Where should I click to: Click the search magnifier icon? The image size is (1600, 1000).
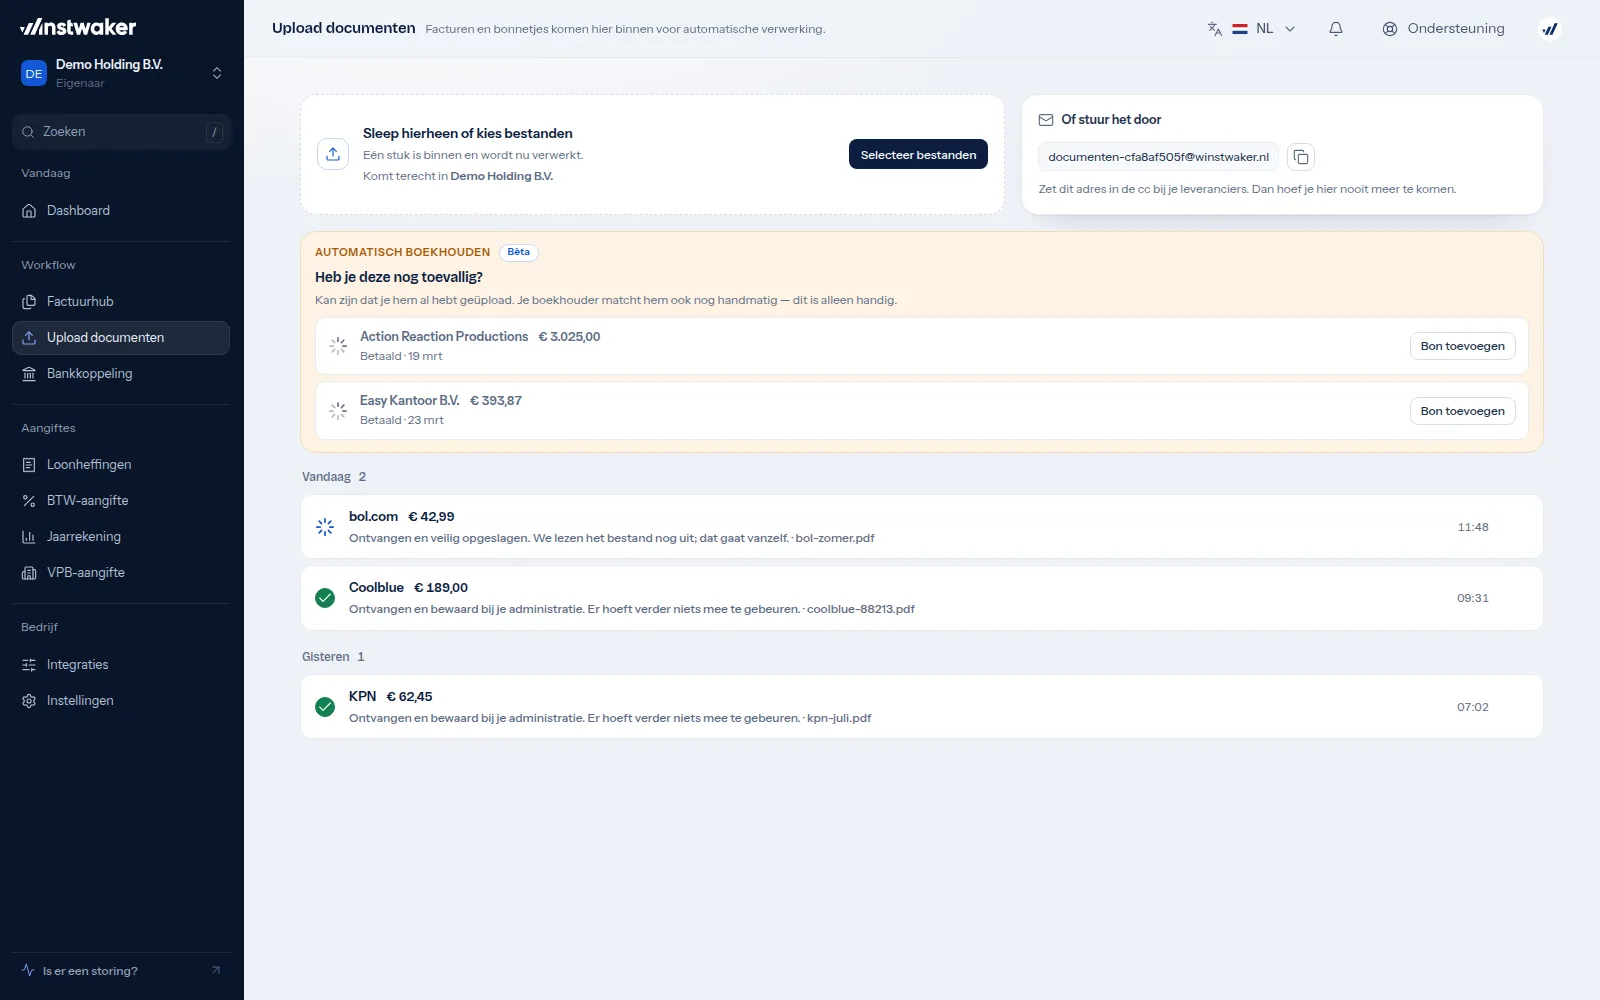pyautogui.click(x=28, y=131)
